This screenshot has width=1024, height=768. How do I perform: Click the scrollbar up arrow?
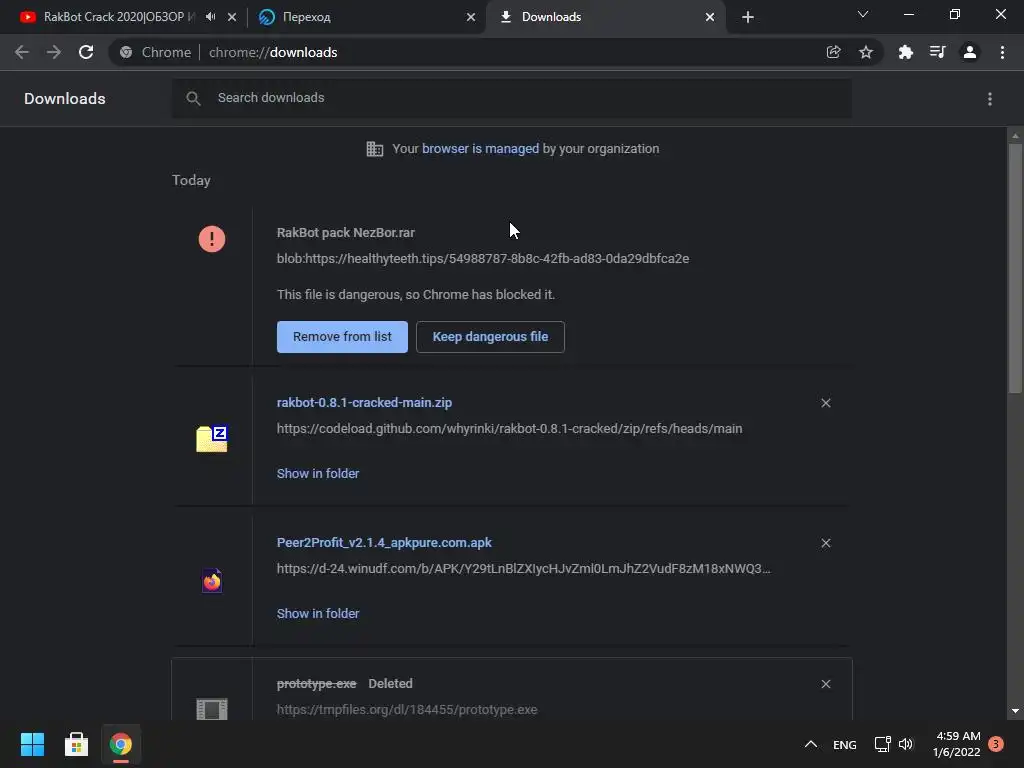point(1015,136)
